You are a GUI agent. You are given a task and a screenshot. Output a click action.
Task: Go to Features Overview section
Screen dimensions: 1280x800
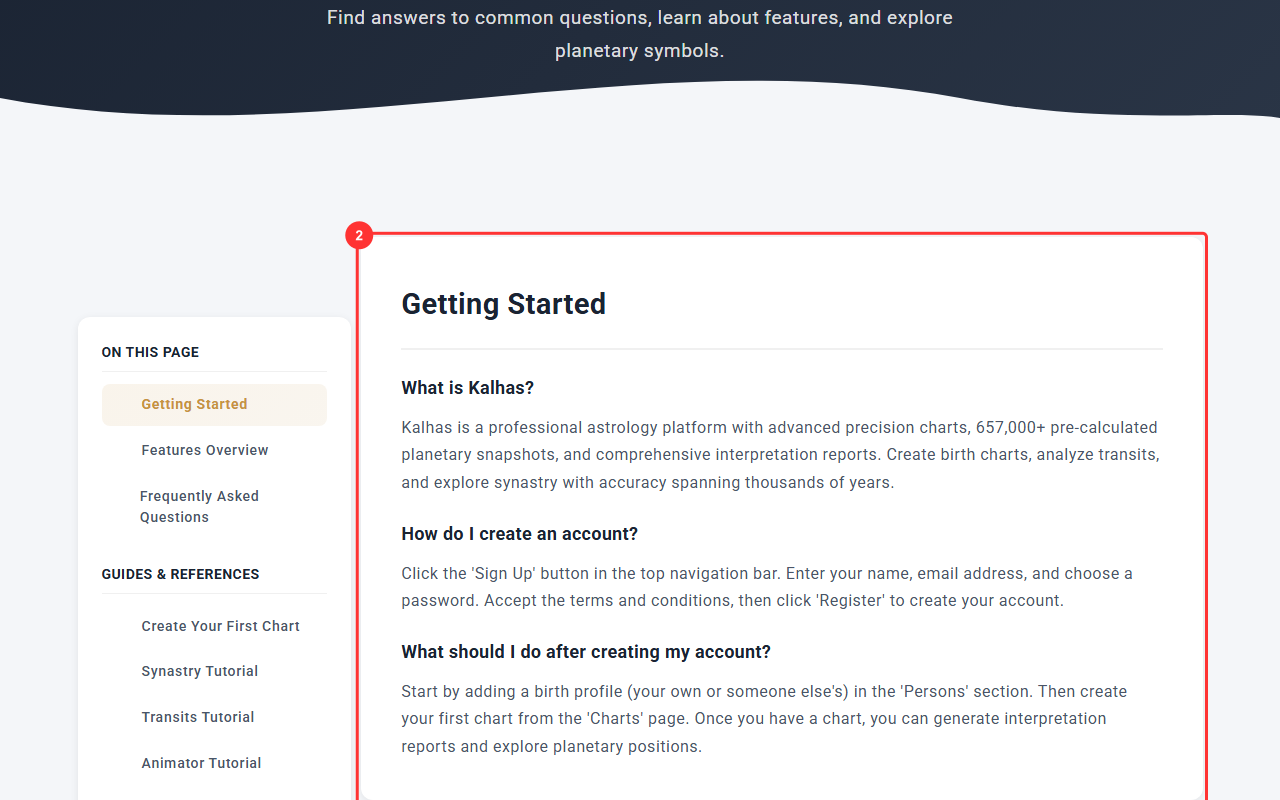point(205,451)
